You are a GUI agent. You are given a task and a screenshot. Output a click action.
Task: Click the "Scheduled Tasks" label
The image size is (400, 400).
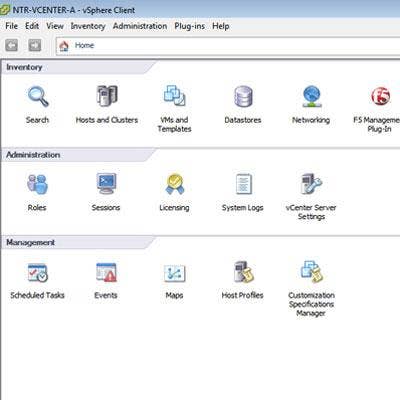point(37,295)
